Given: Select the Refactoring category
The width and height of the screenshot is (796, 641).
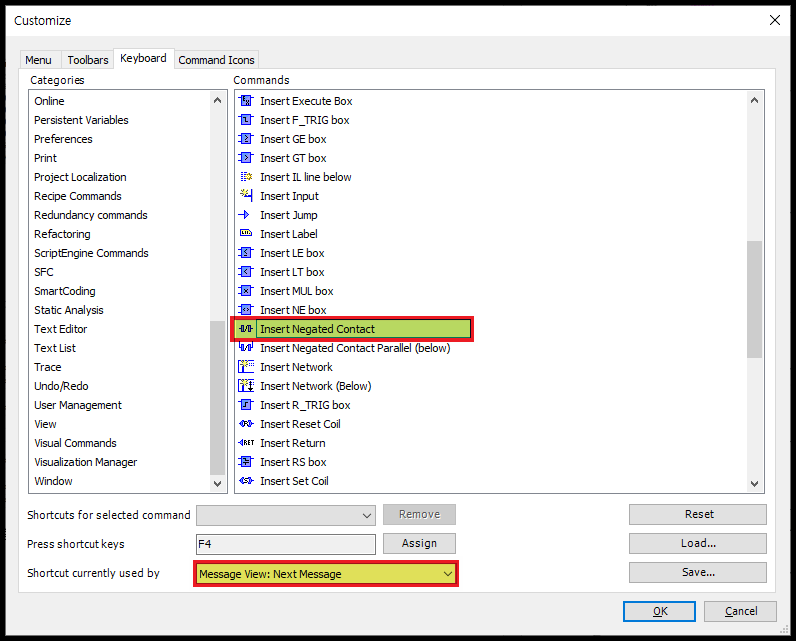Looking at the screenshot, I should pos(62,233).
